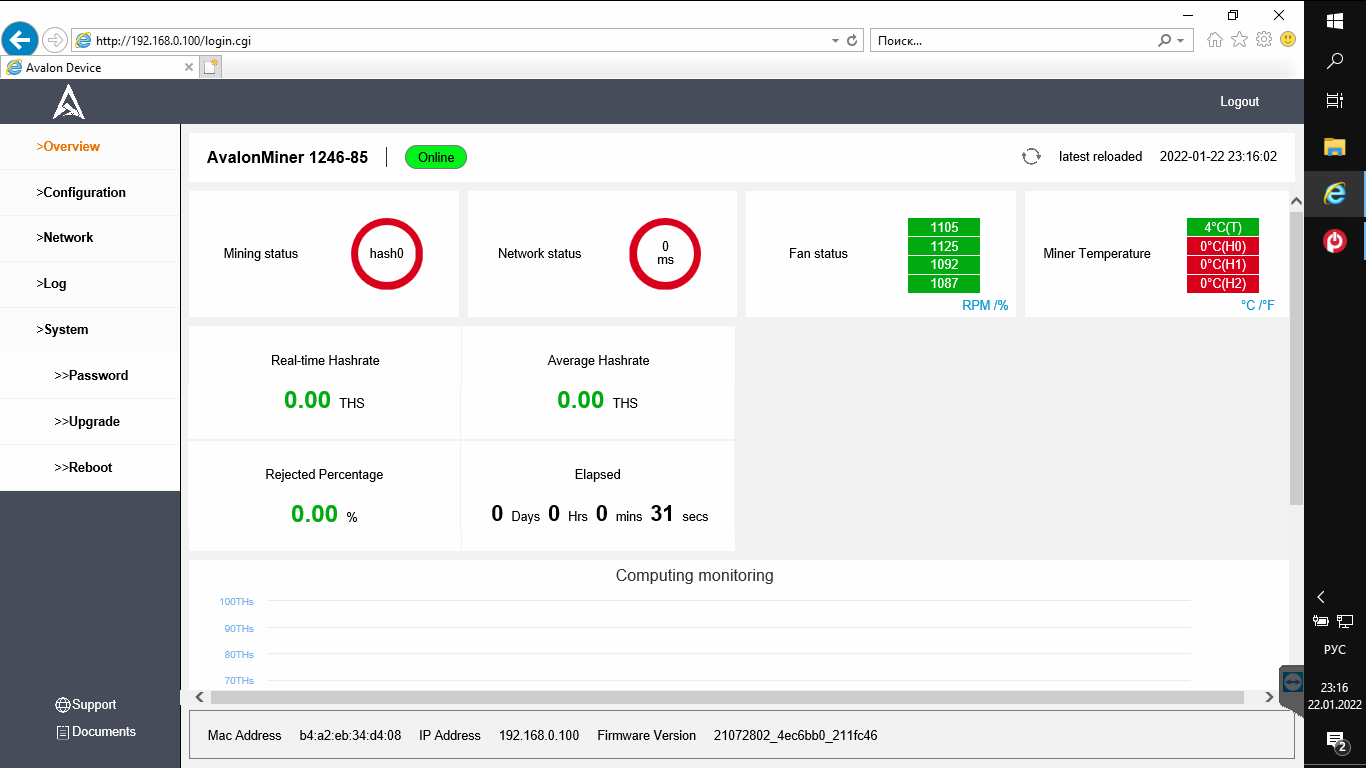
Task: Click horizontal scrollbar left arrow
Action: (200, 697)
